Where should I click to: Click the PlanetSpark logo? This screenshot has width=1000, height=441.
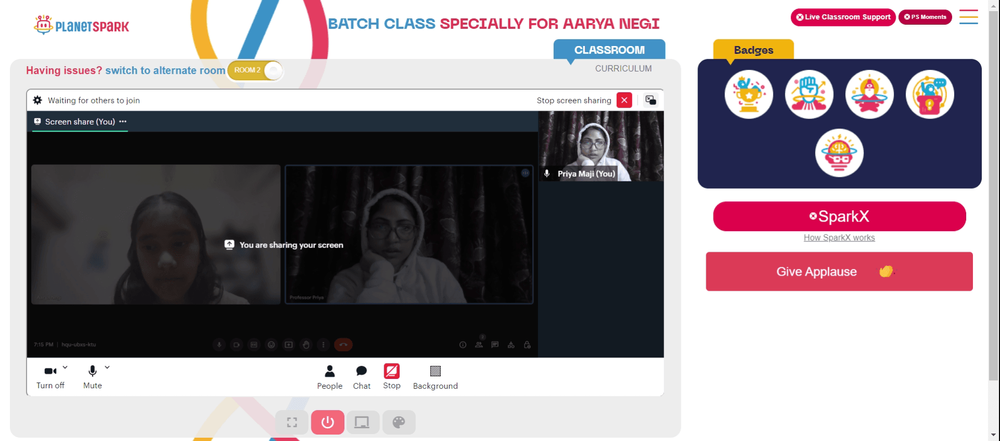[81, 25]
